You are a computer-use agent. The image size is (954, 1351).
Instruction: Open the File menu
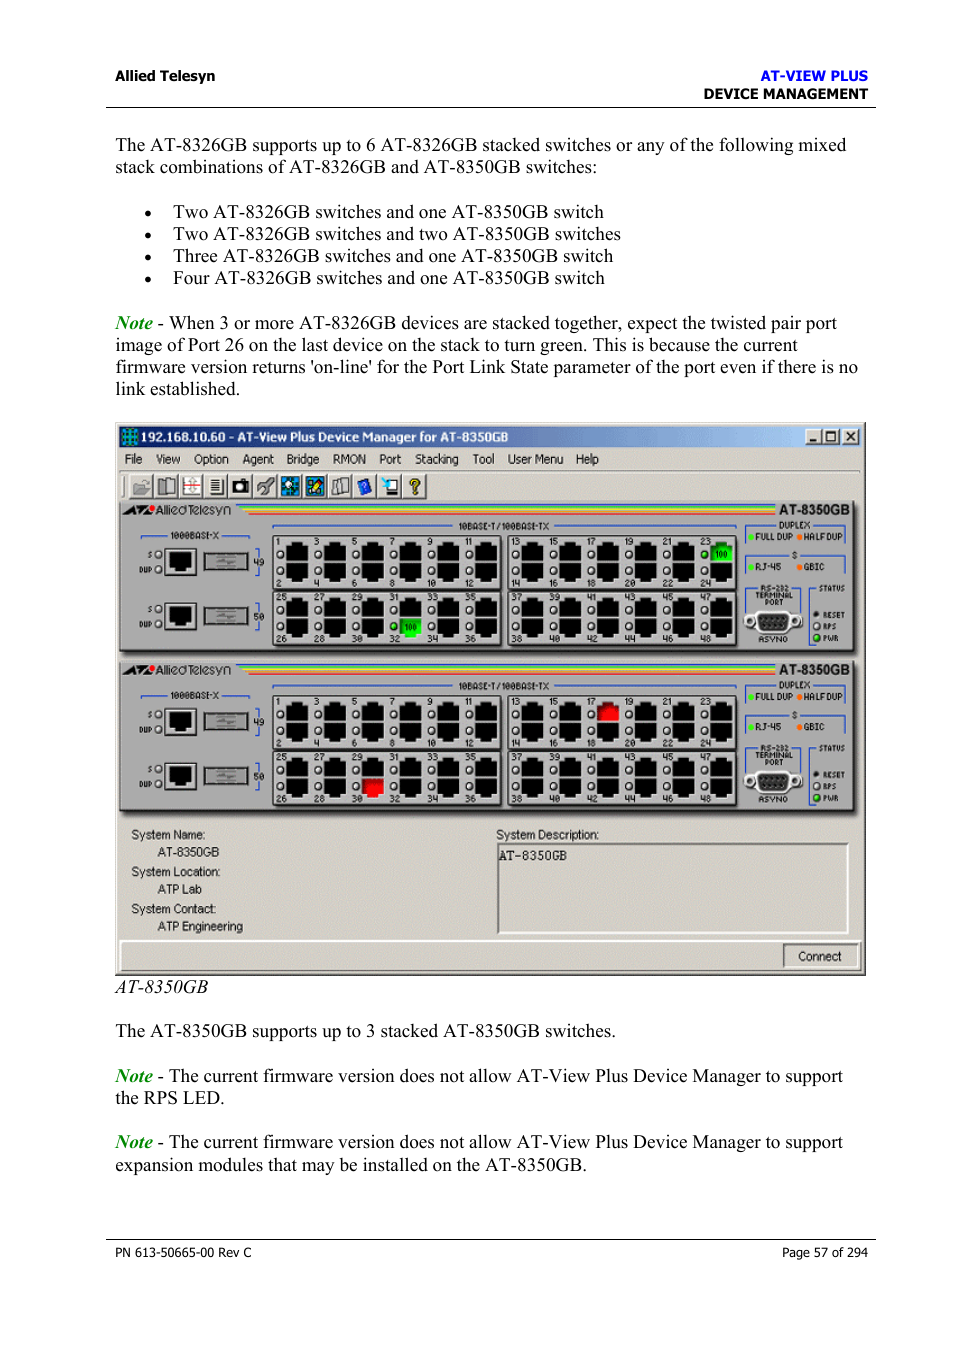pos(133,460)
